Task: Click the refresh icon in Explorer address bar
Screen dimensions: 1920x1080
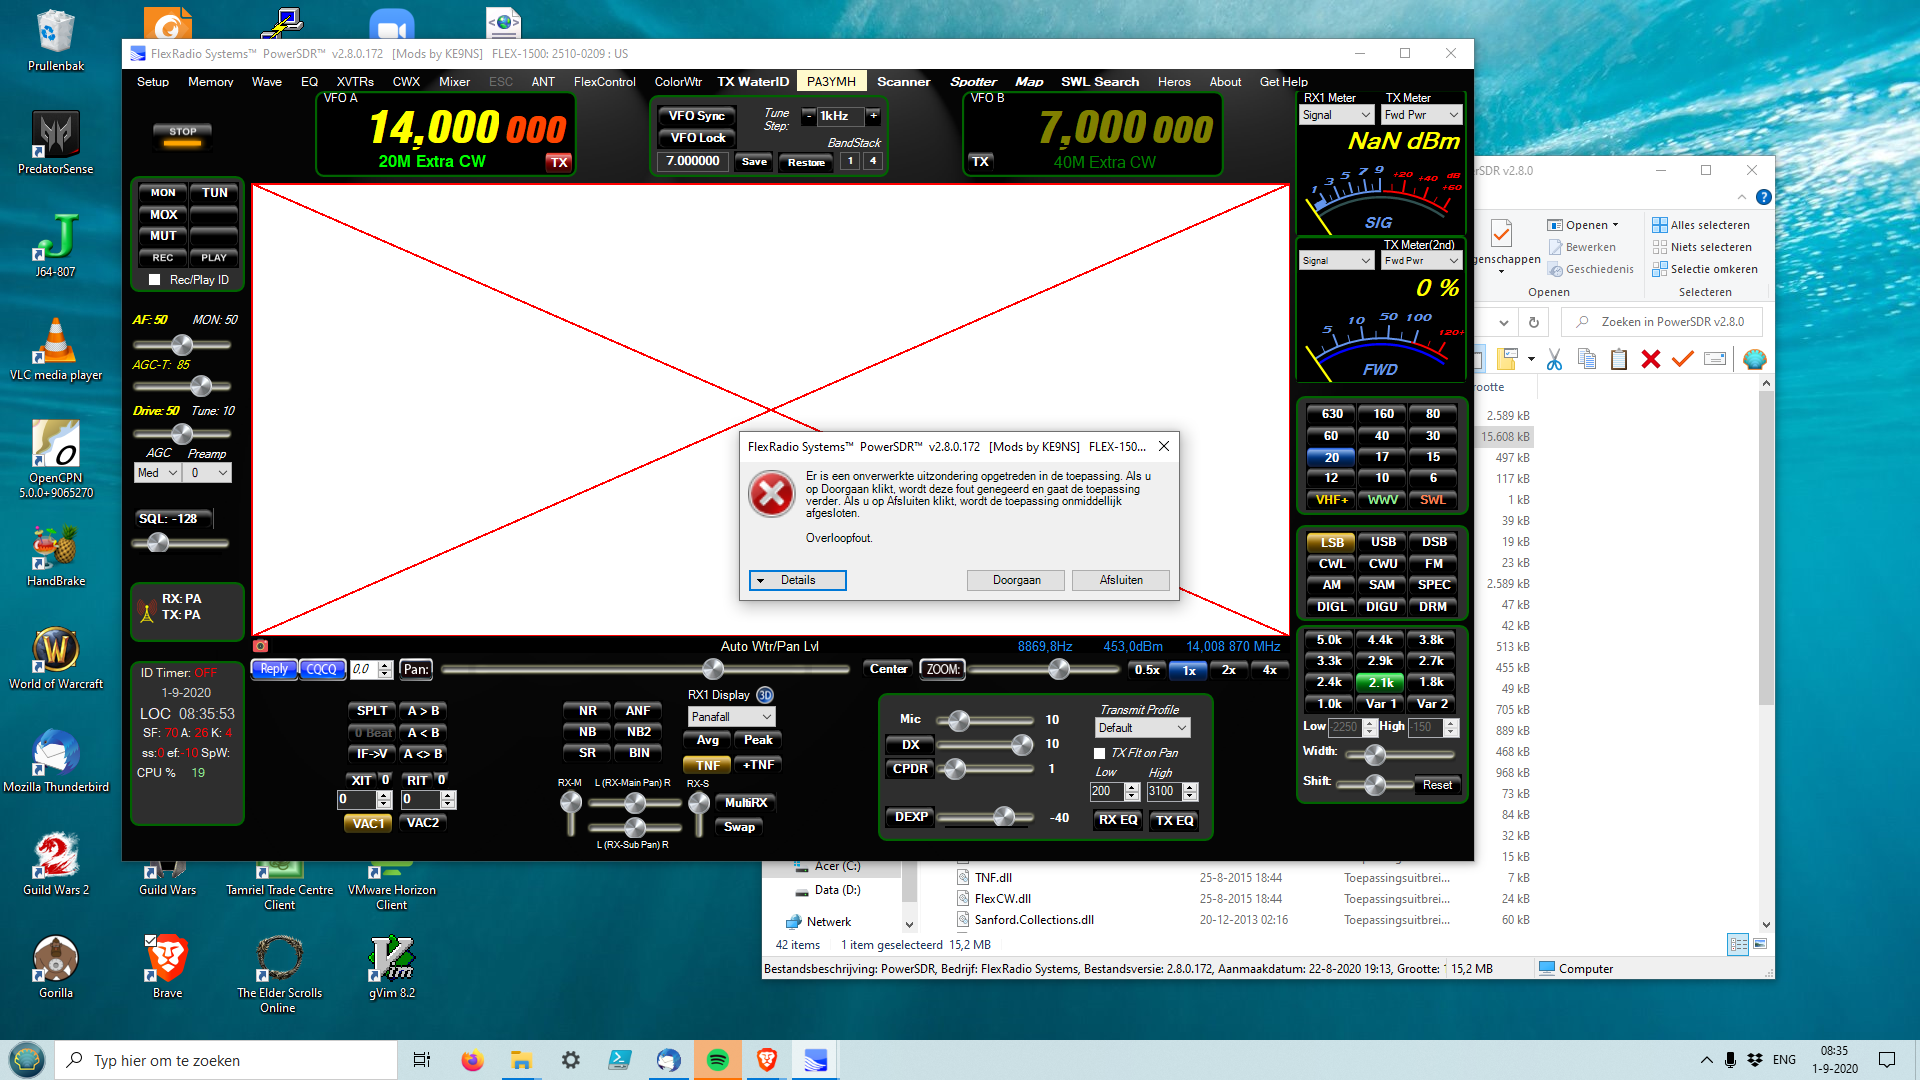Action: point(1533,322)
